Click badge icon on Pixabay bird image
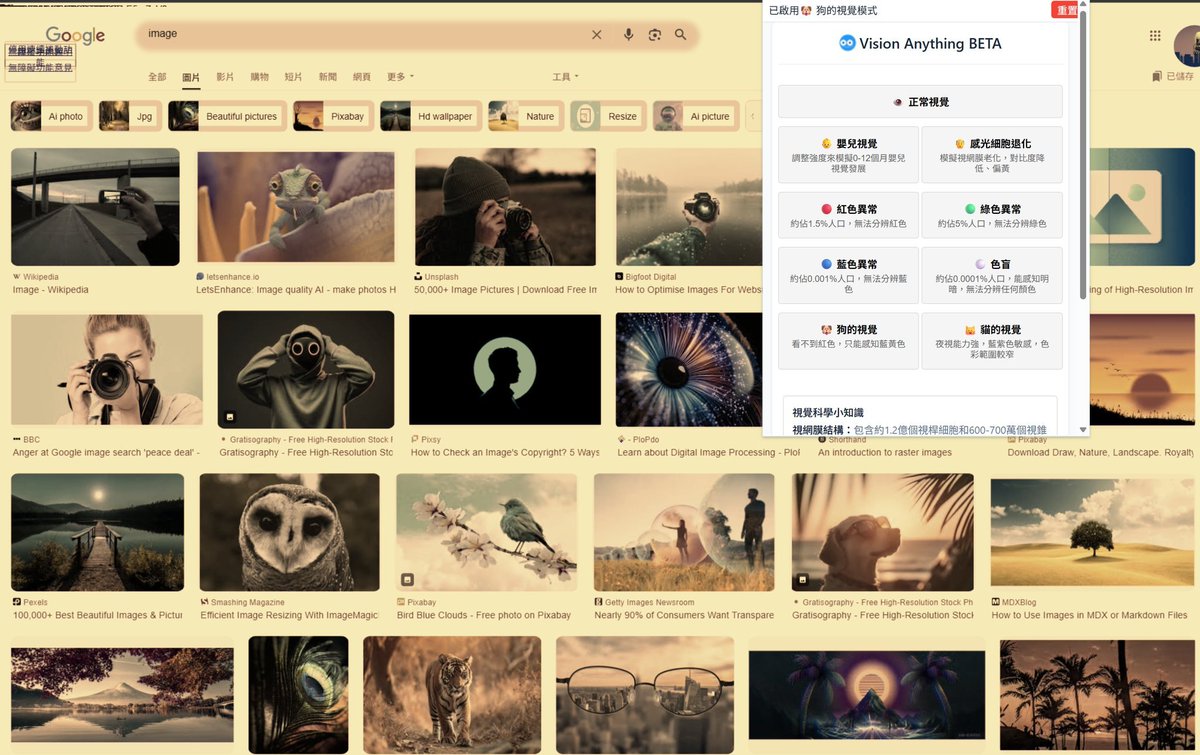Screen dimensions: 1200x755 click(x=408, y=579)
